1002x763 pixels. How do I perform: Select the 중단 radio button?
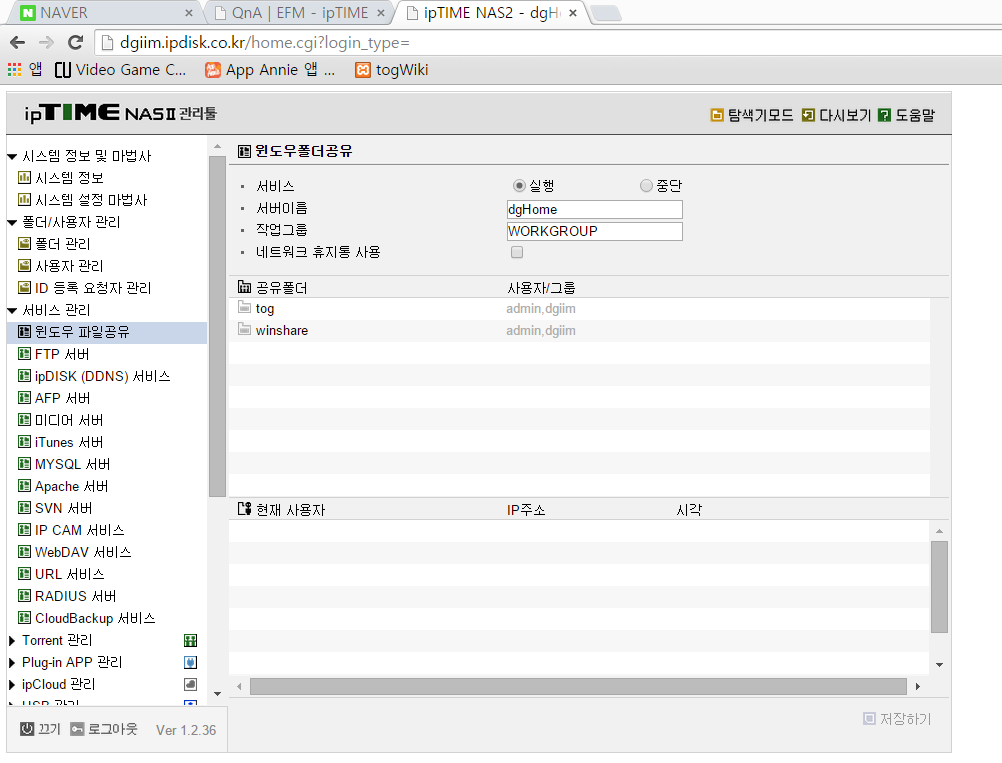(646, 185)
